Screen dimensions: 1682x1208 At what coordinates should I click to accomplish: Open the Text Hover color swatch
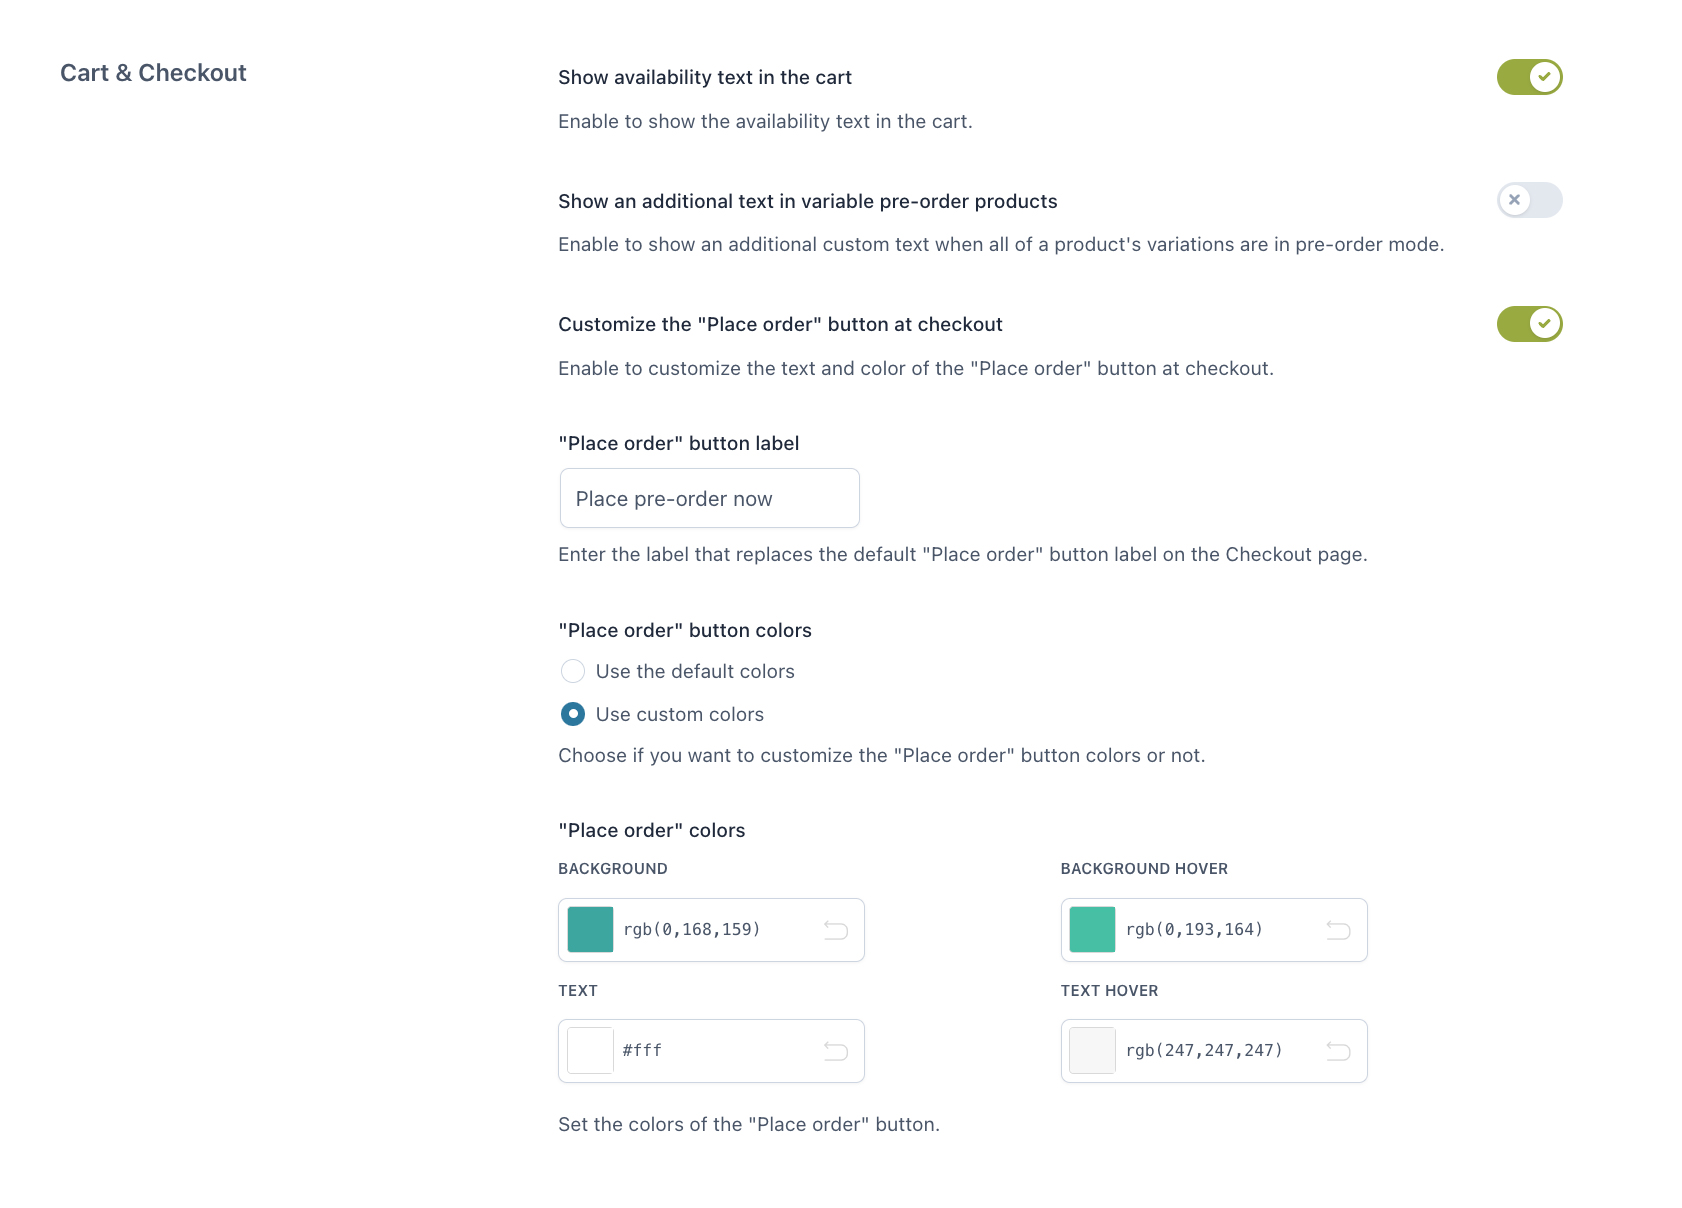[1092, 1051]
